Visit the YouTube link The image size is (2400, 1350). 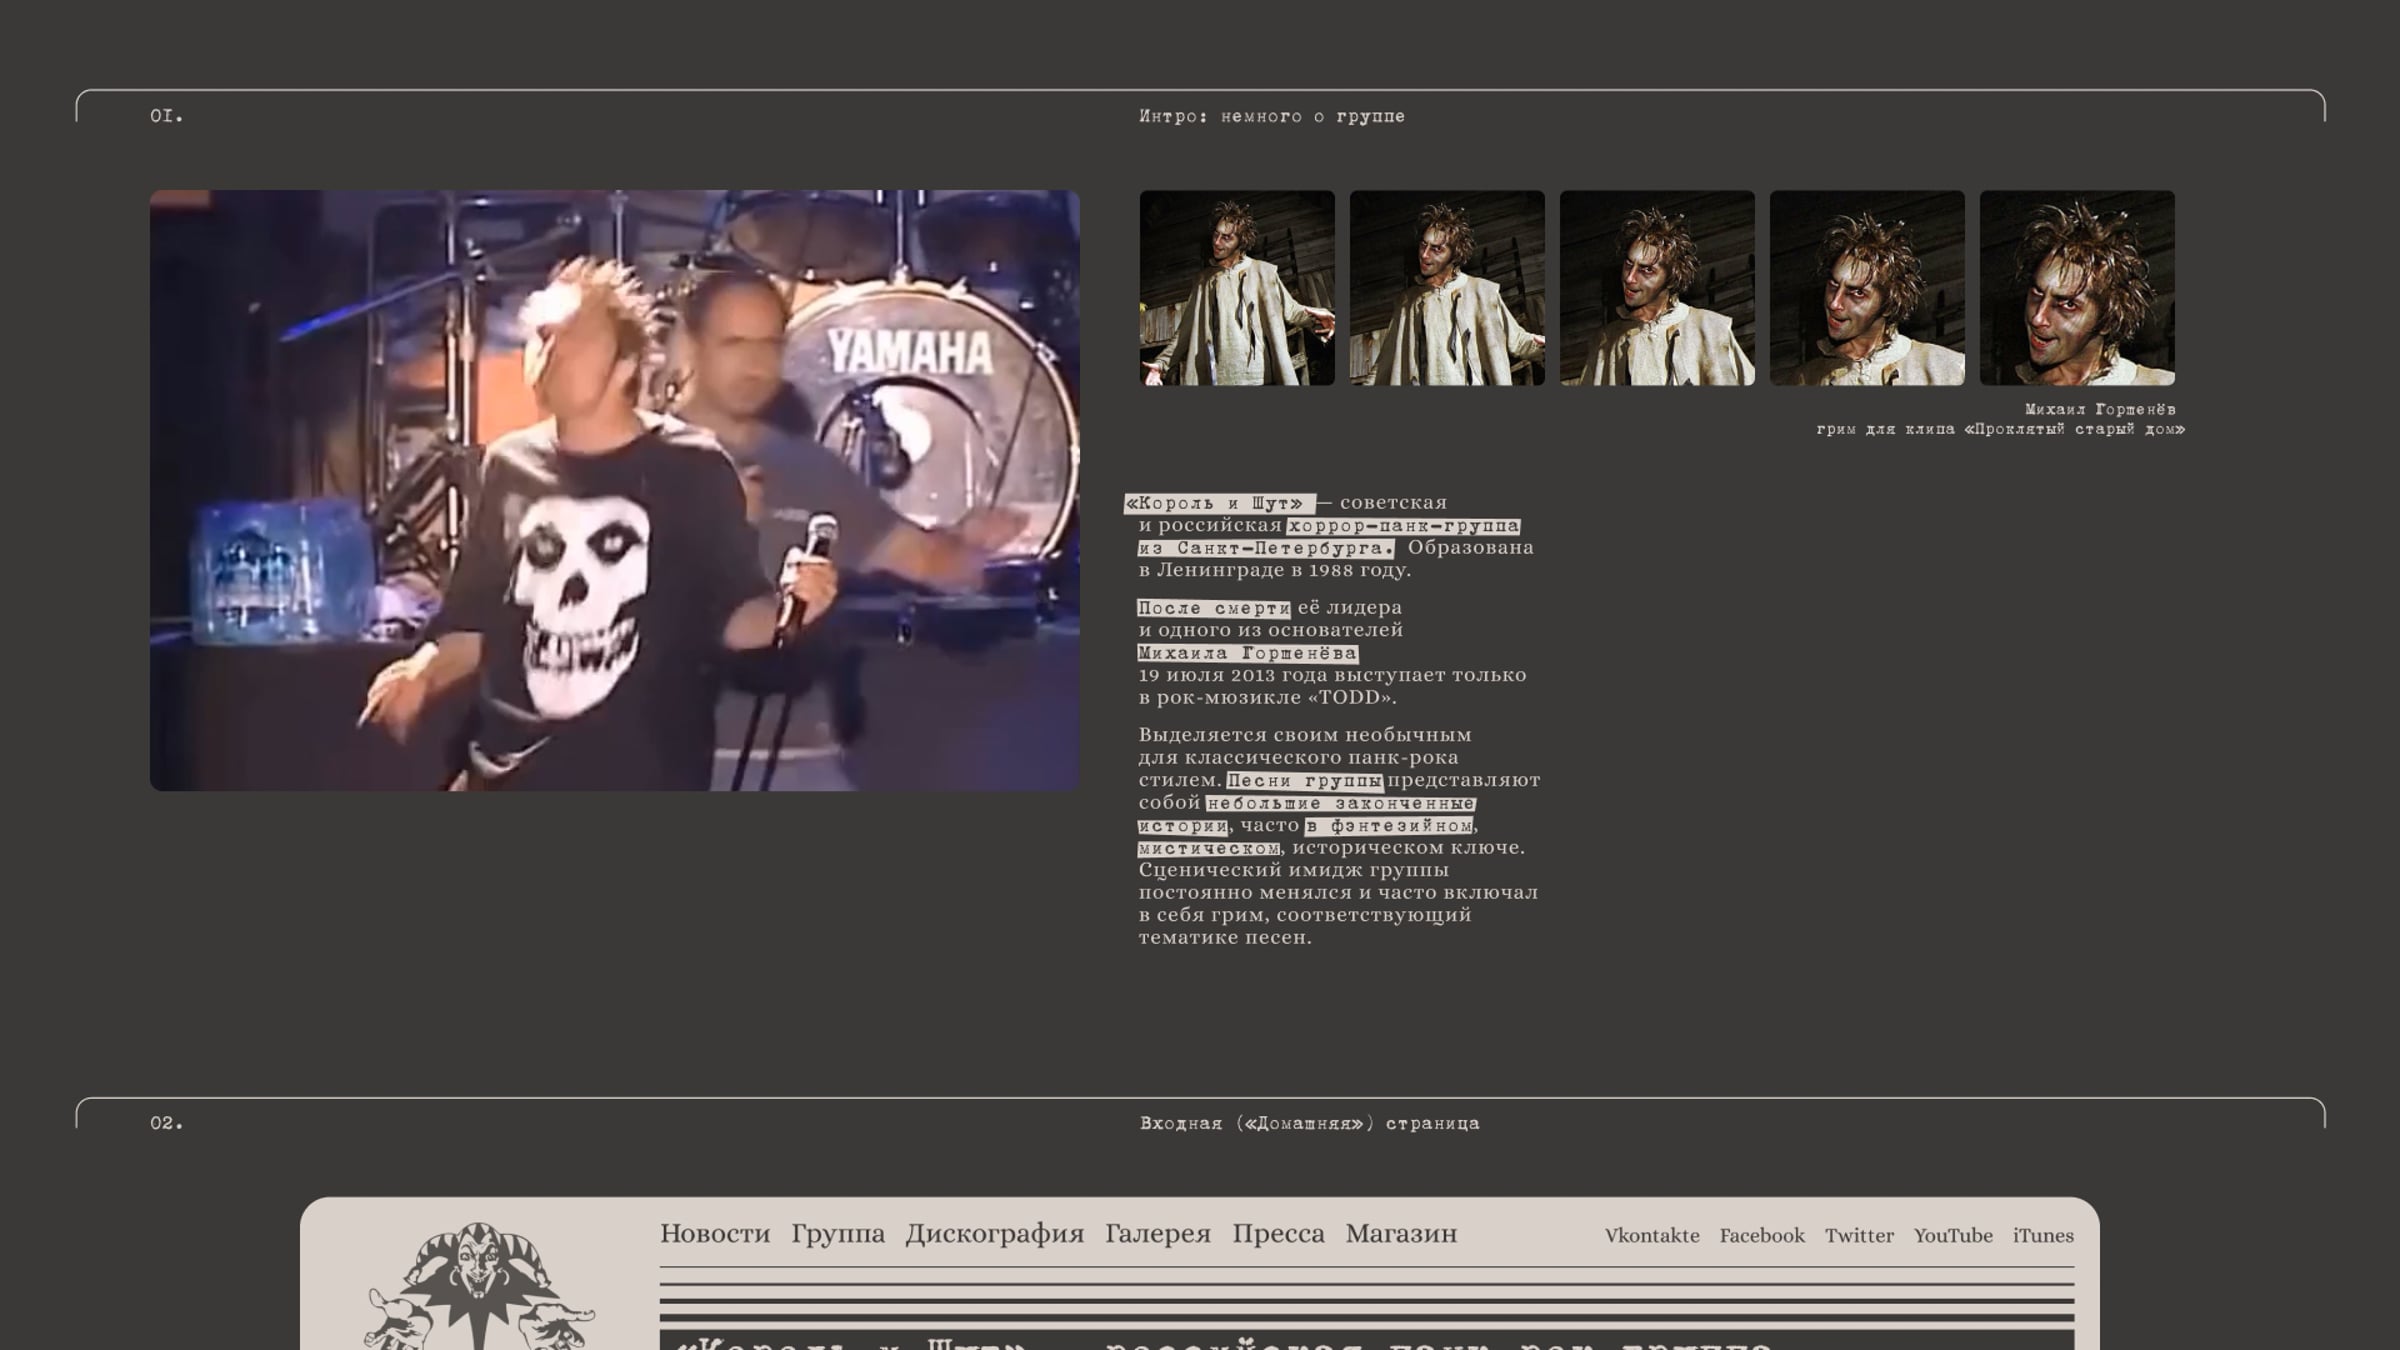1953,1236
